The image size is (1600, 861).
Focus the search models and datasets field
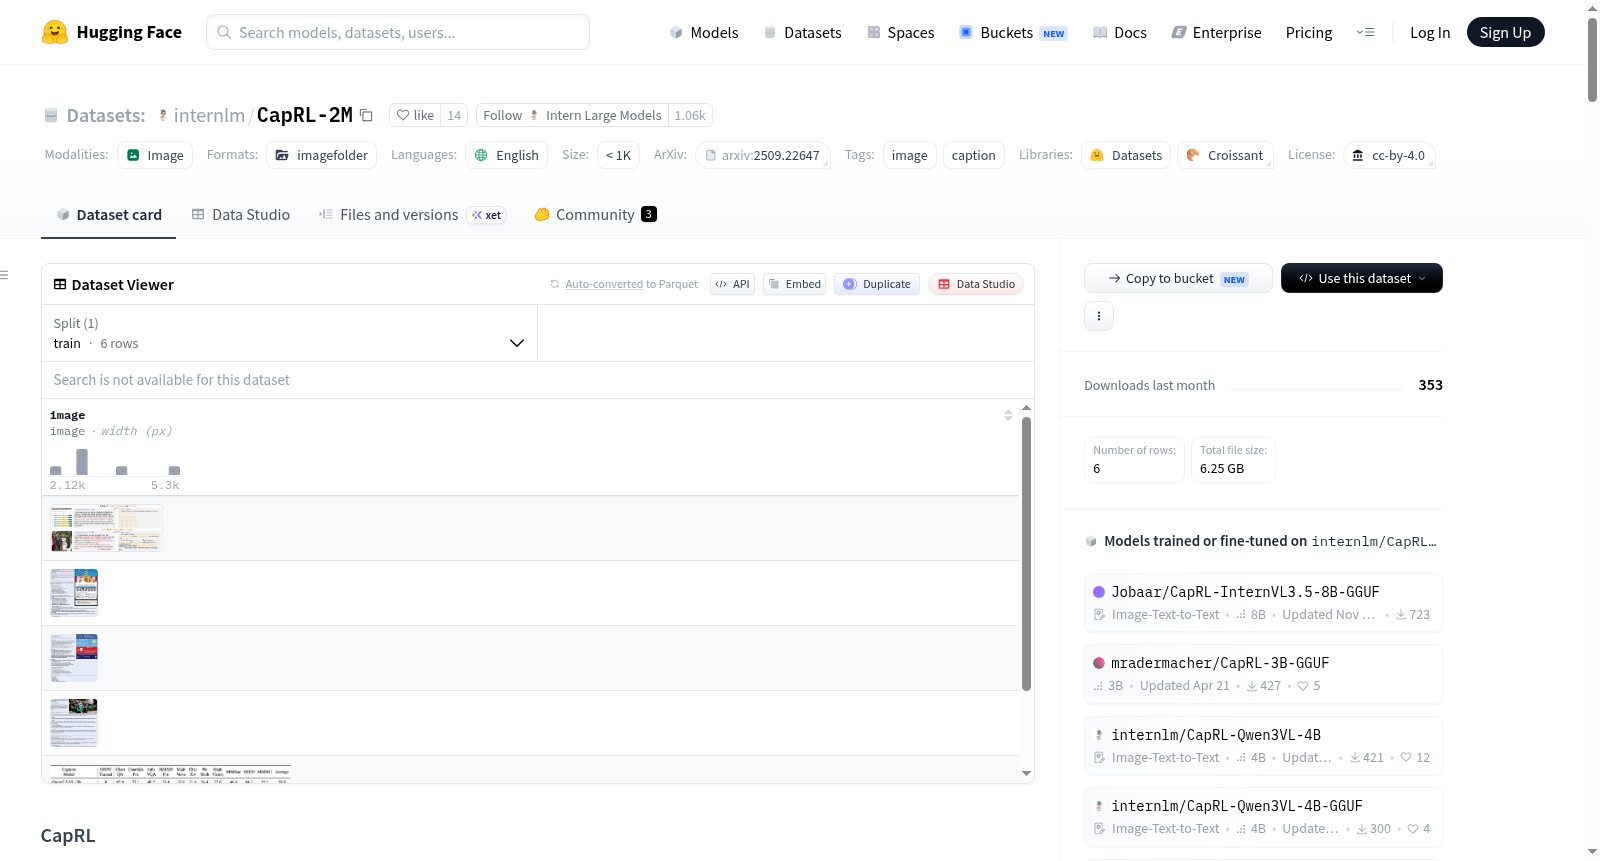coord(398,32)
